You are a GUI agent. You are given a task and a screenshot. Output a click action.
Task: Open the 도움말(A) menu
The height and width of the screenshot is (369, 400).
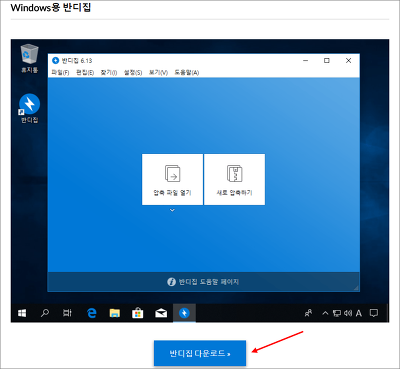click(x=187, y=72)
